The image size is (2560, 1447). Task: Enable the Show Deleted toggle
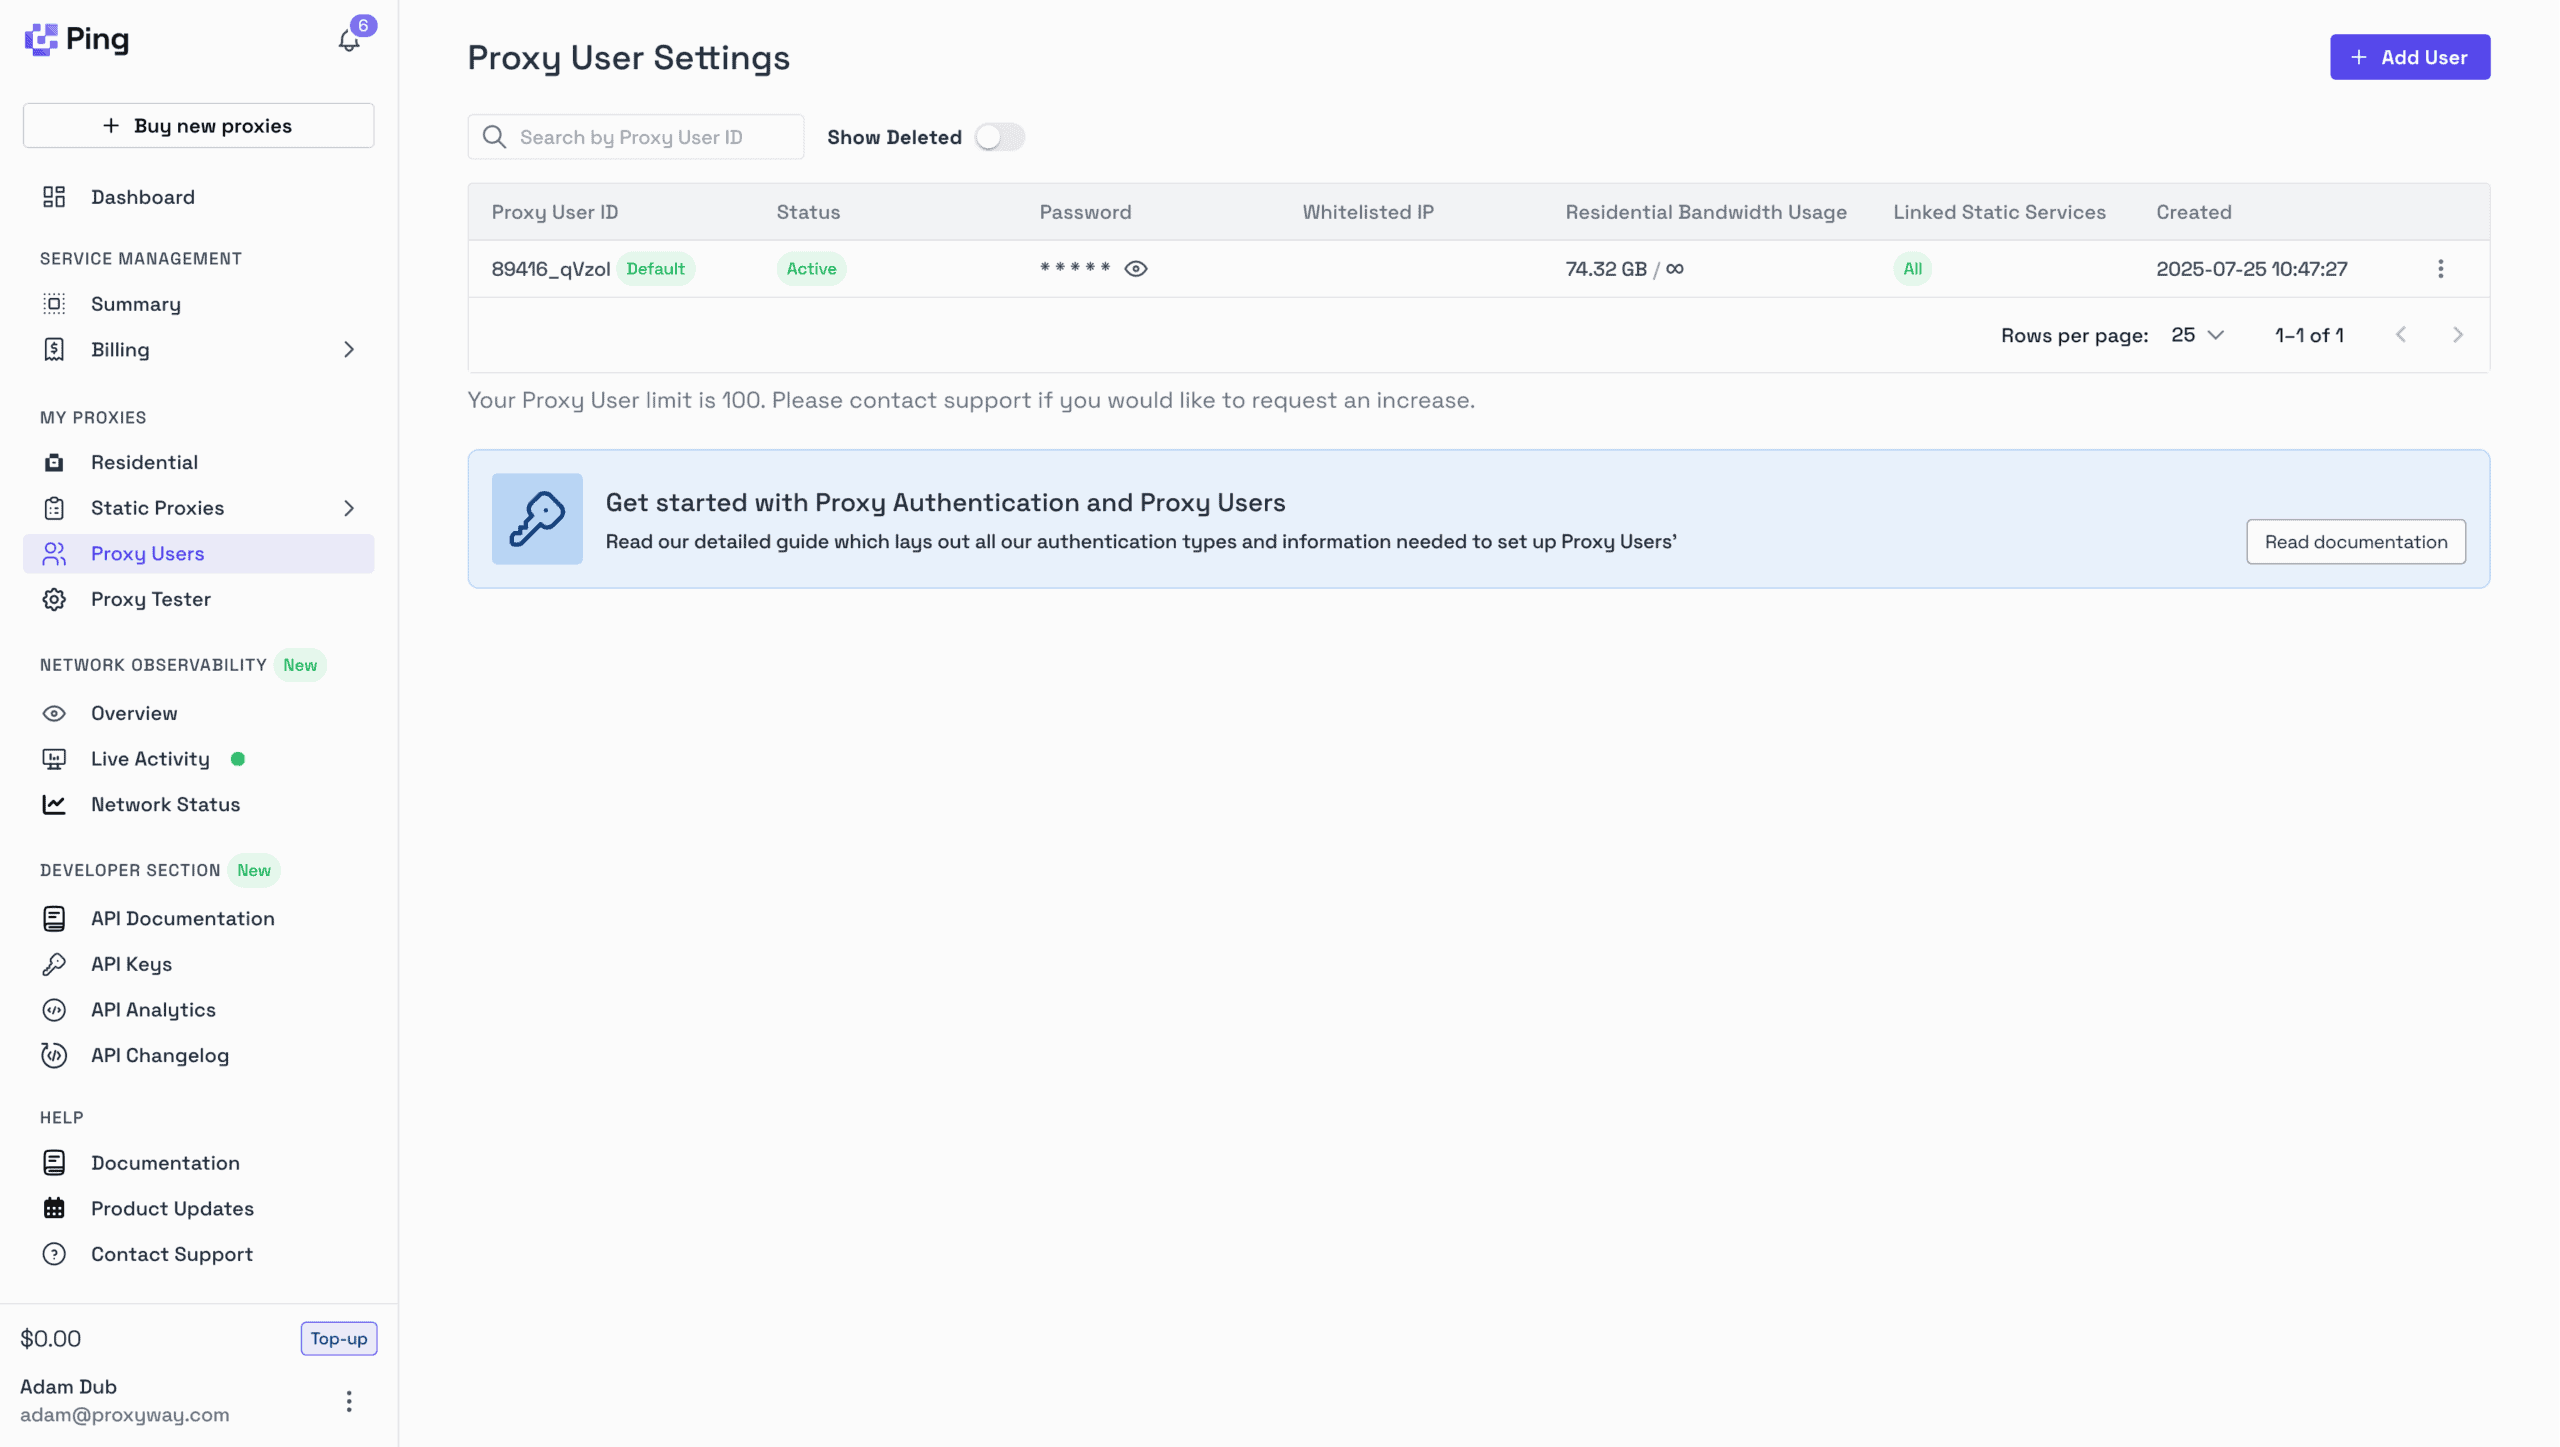coord(999,137)
